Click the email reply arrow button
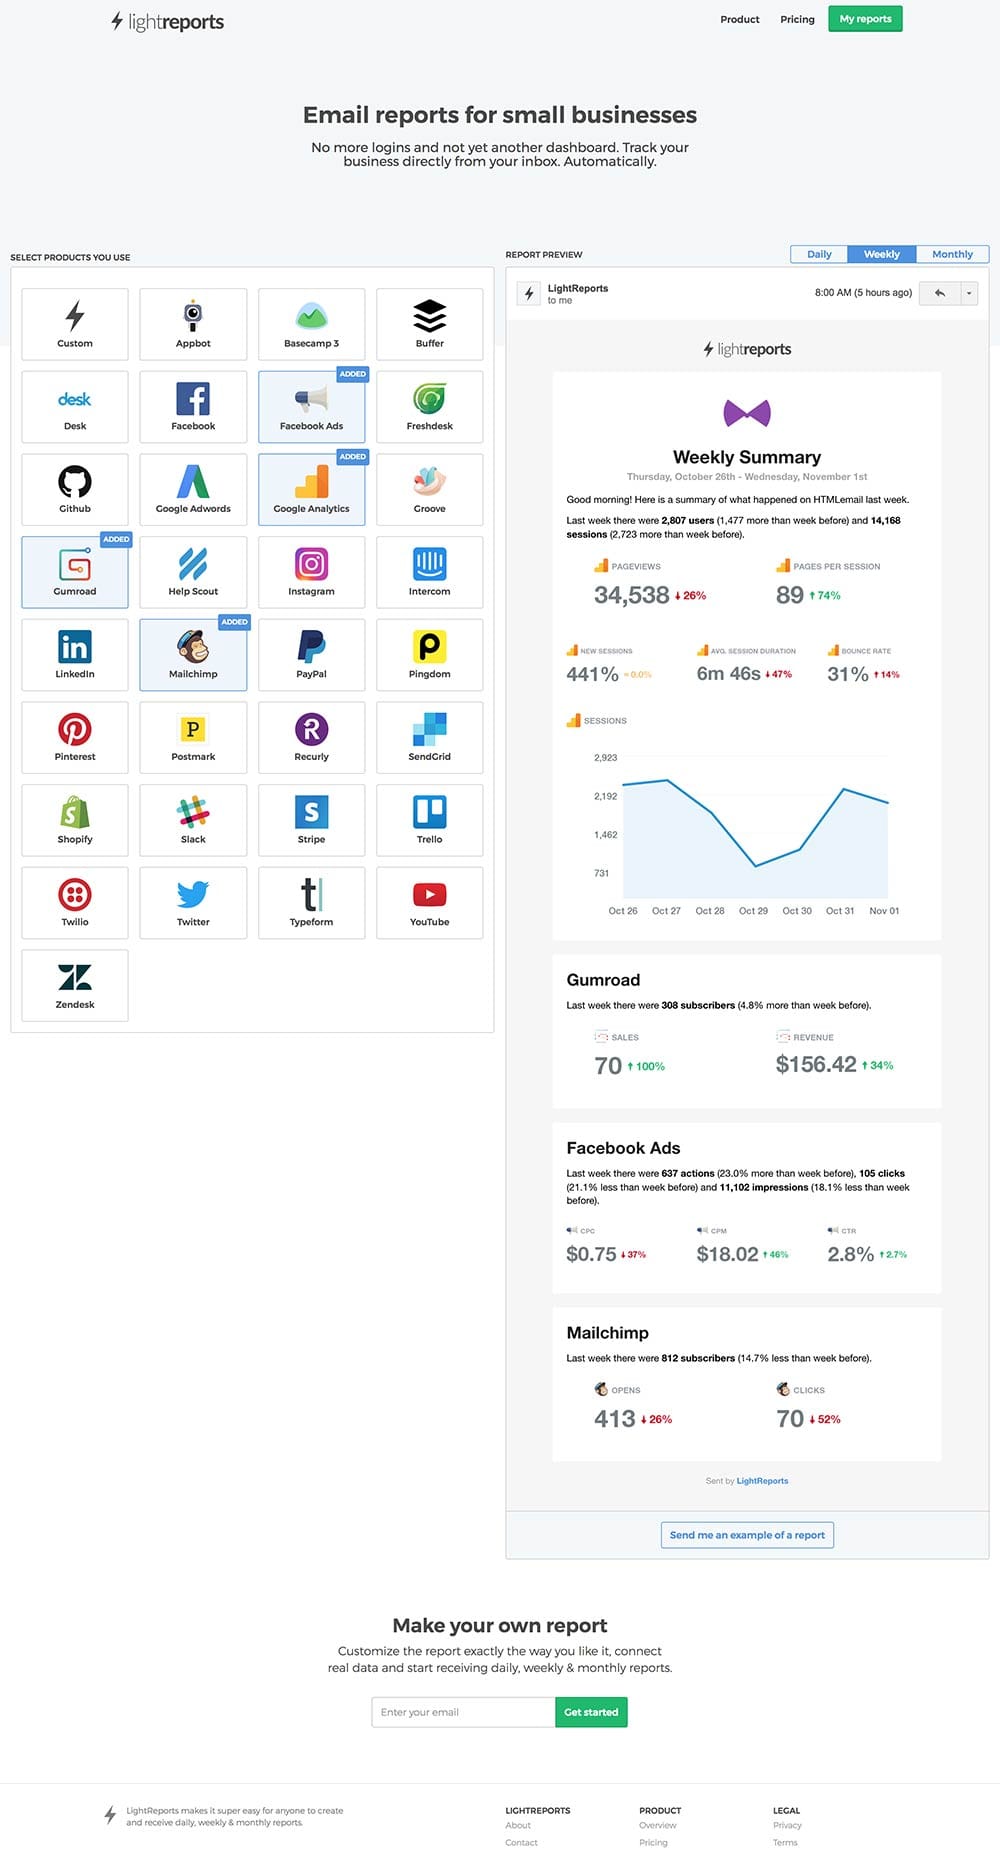 pyautogui.click(x=939, y=293)
